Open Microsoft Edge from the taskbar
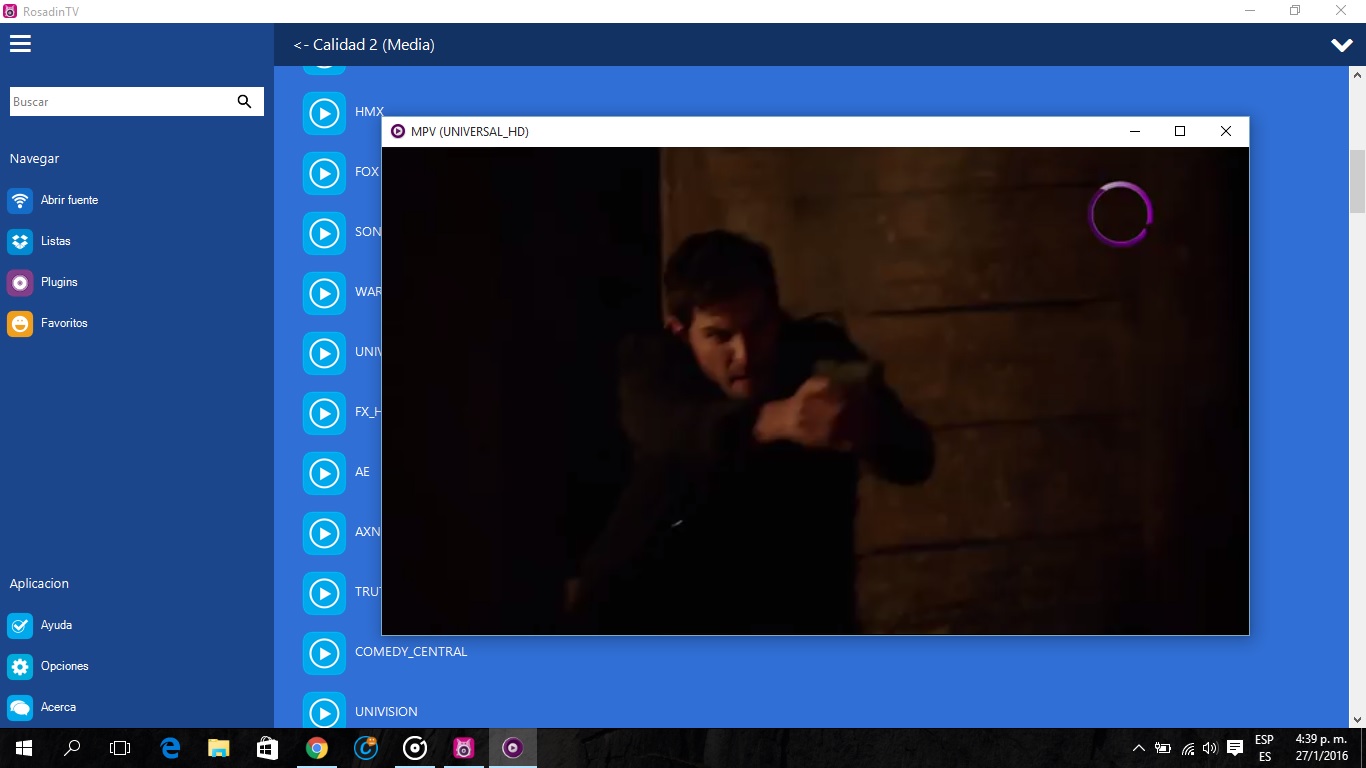Image resolution: width=1366 pixels, height=768 pixels. tap(171, 748)
